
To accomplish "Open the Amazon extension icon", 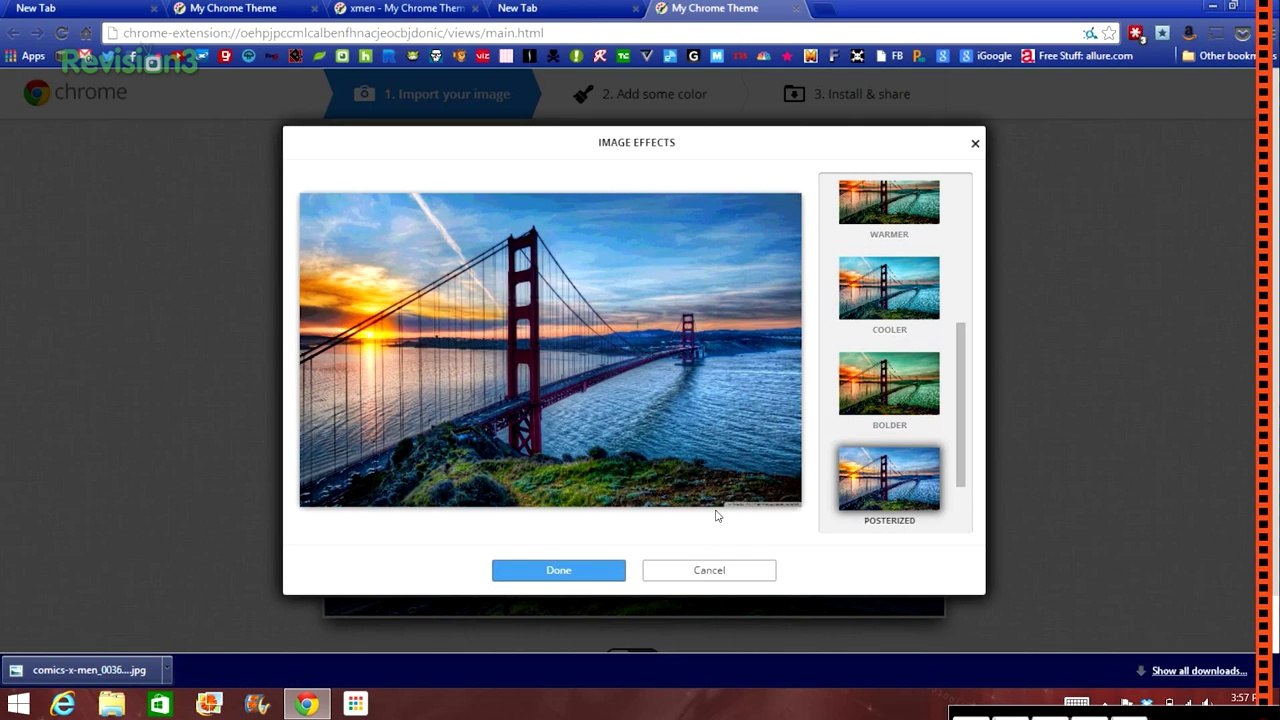I will pos(1189,33).
